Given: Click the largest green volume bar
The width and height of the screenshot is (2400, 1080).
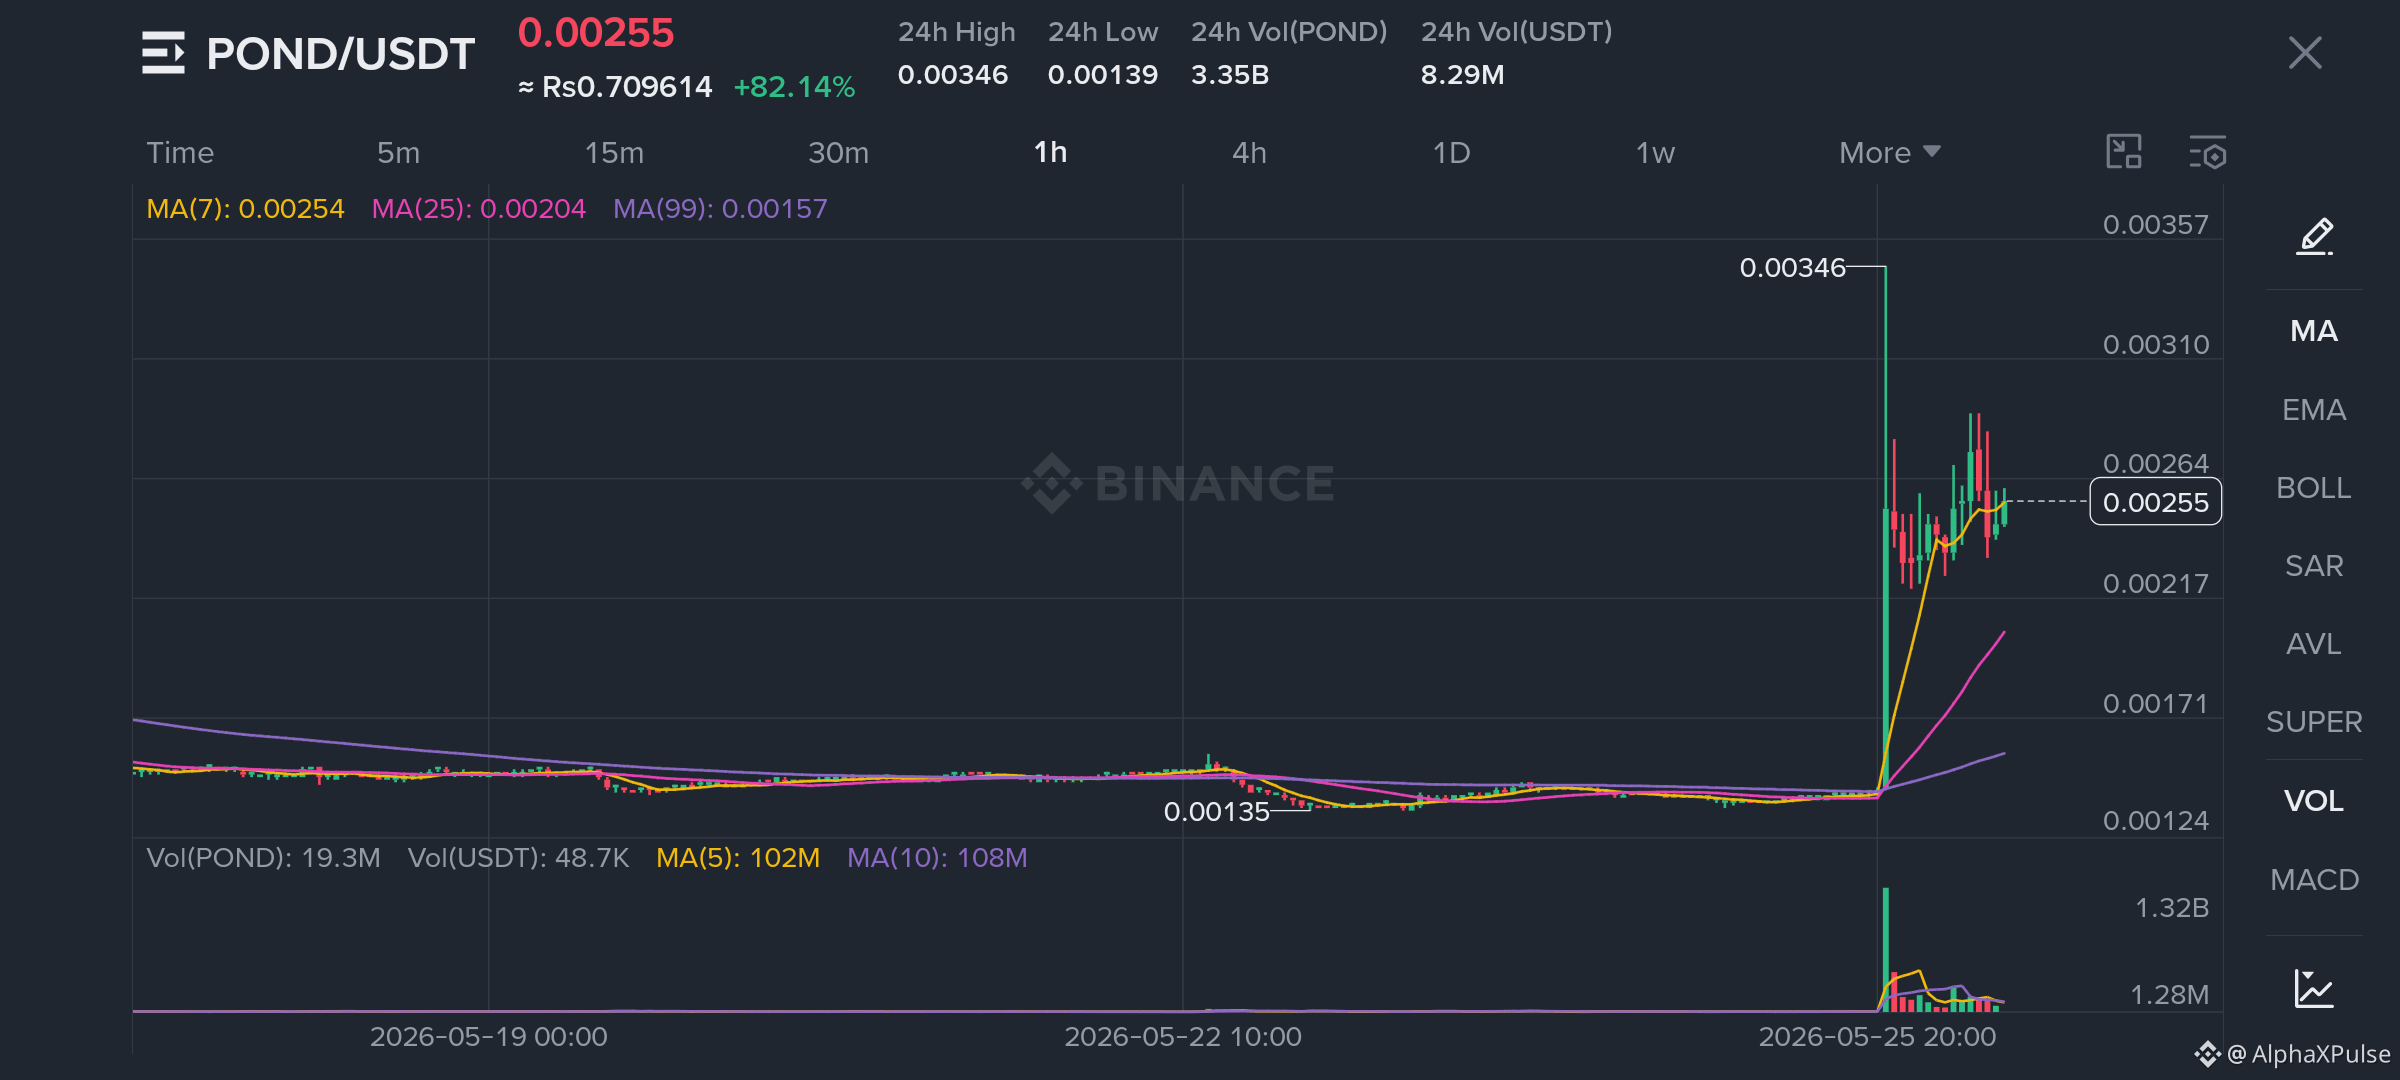Looking at the screenshot, I should (x=1886, y=950).
